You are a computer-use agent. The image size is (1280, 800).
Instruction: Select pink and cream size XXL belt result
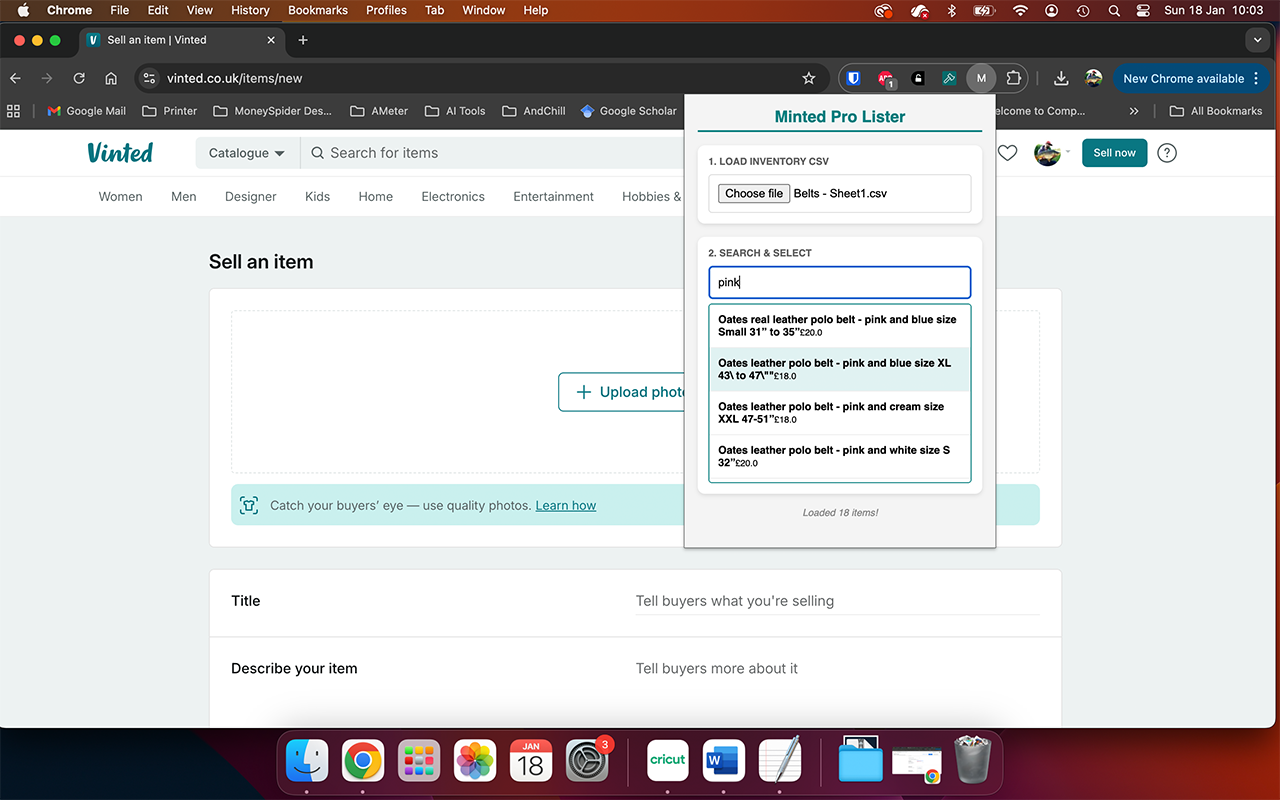coord(840,413)
